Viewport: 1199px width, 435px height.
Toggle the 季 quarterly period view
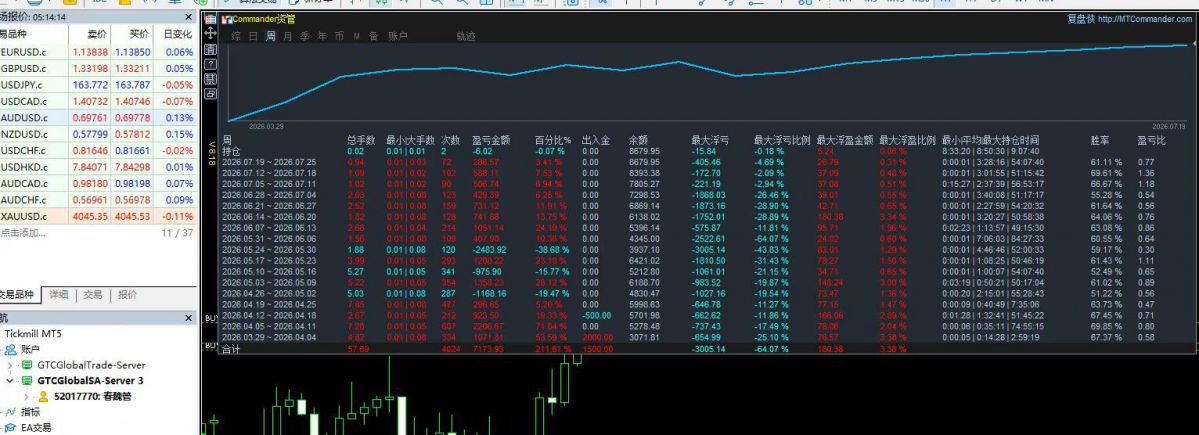click(x=304, y=36)
